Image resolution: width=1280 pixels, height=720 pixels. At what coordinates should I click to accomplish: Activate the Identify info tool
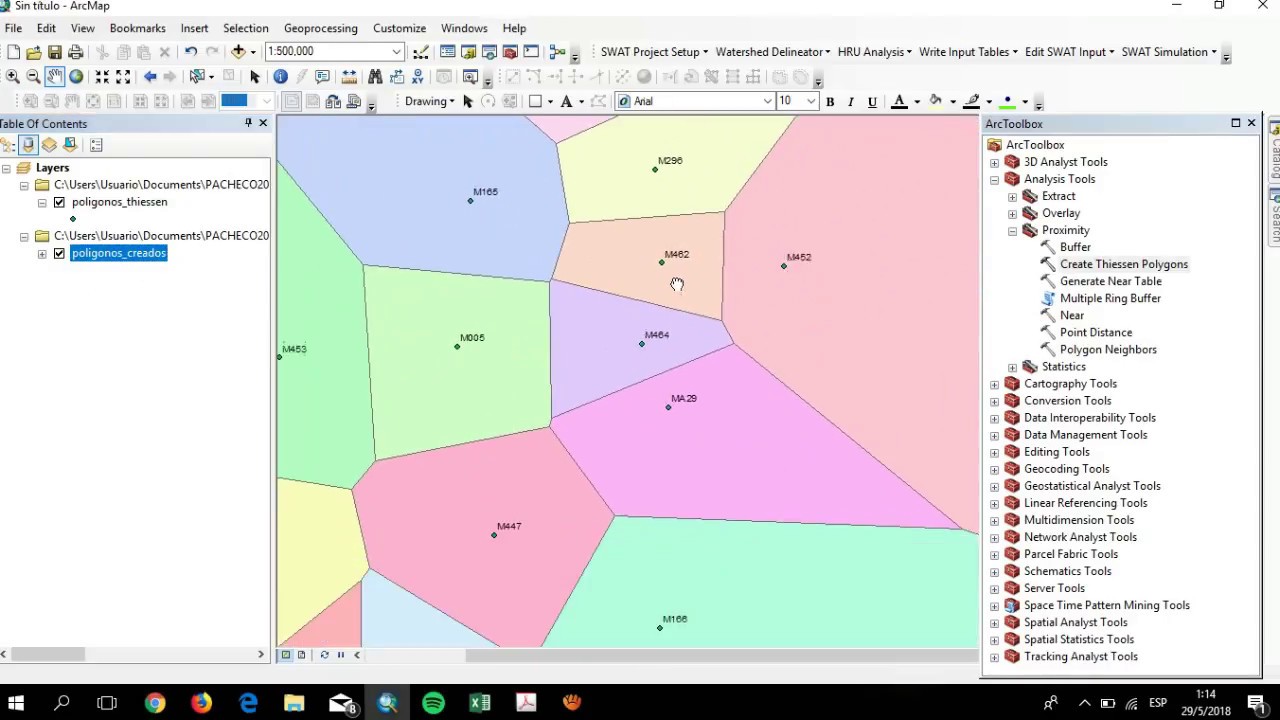click(x=280, y=76)
